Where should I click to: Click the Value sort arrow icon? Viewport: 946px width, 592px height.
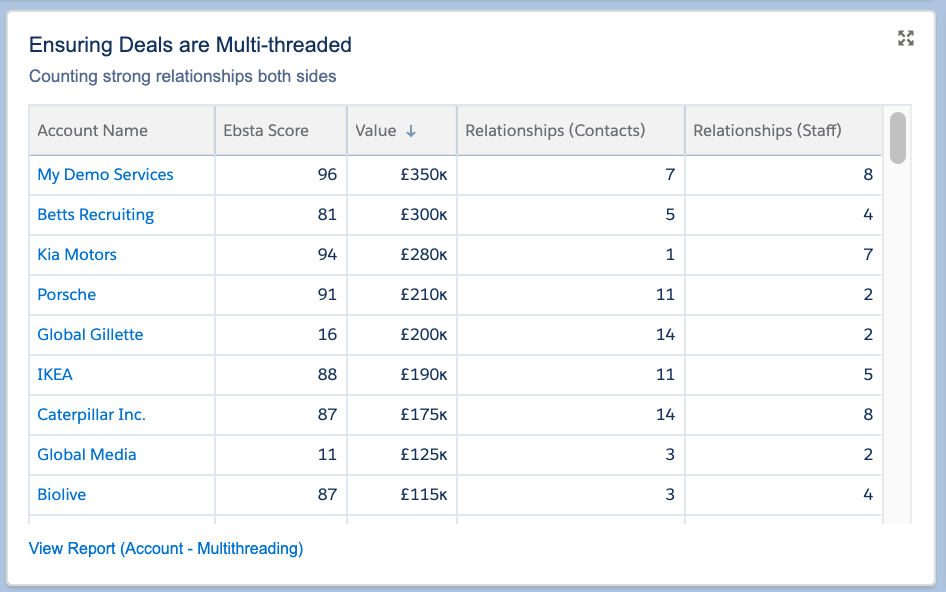tap(410, 131)
